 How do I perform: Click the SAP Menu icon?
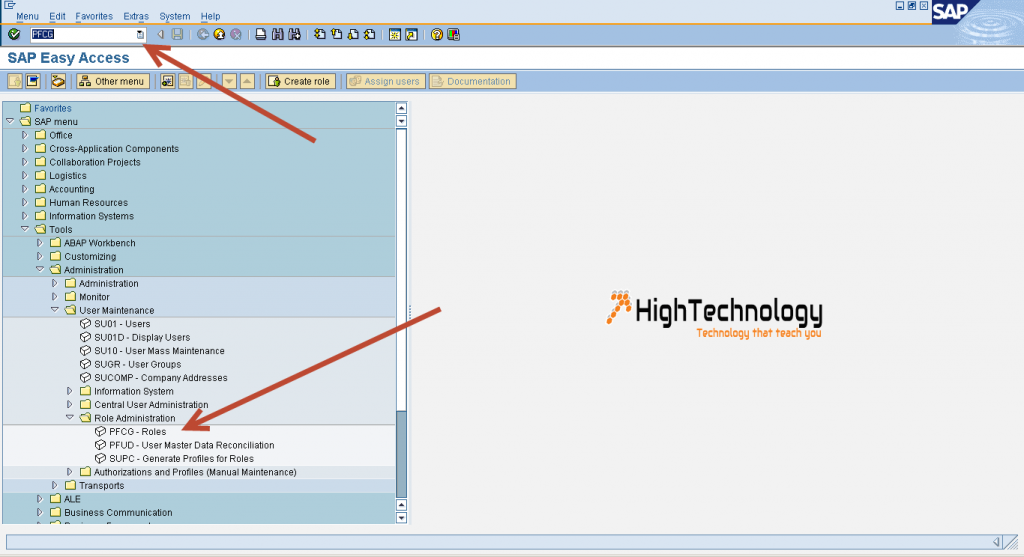[x=33, y=81]
